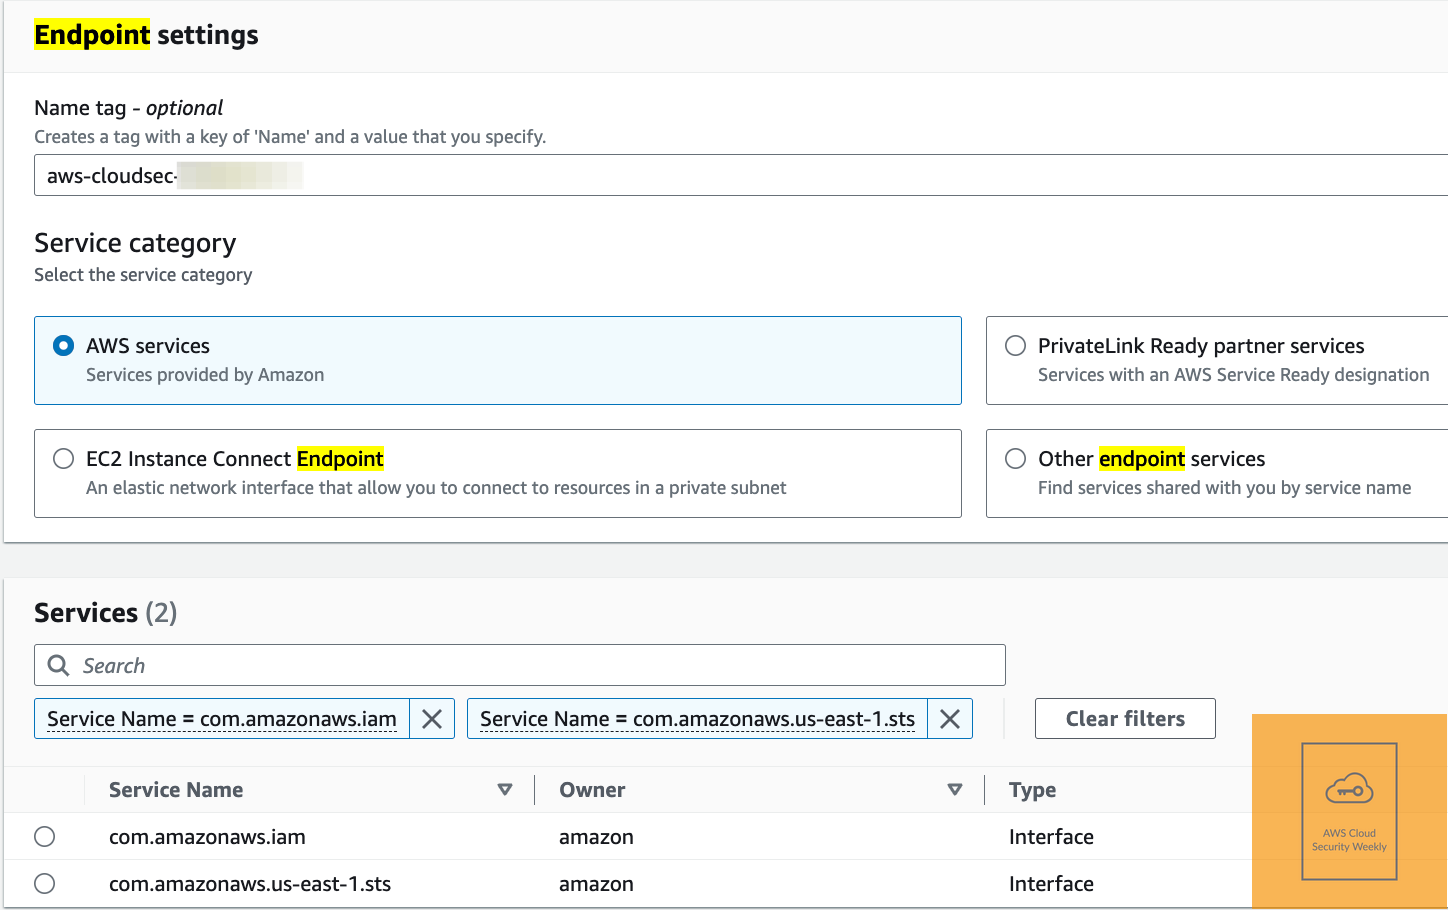Choose Other endpoint services radio
Screen dimensions: 1448x910
tap(1016, 459)
